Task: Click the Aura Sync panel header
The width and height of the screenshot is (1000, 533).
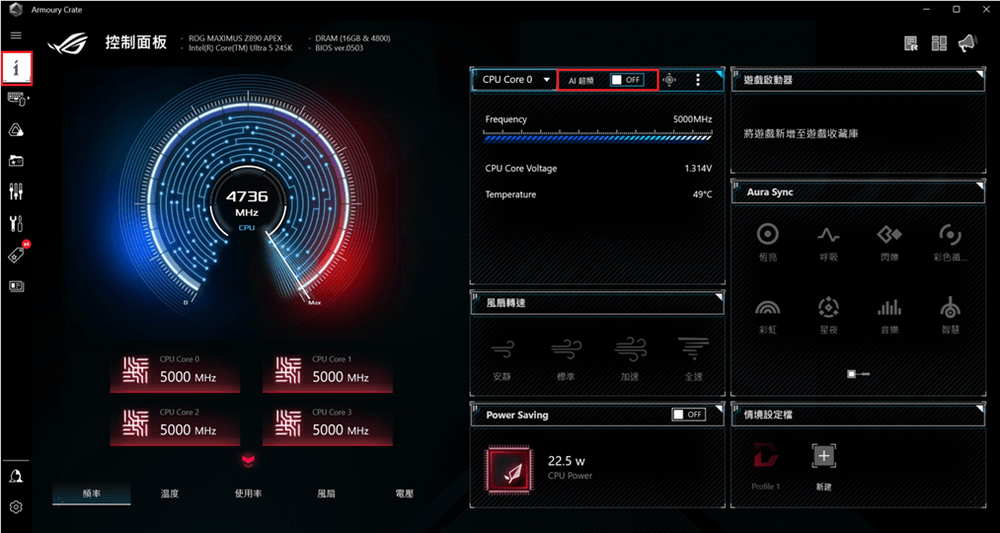Action: pos(858,192)
